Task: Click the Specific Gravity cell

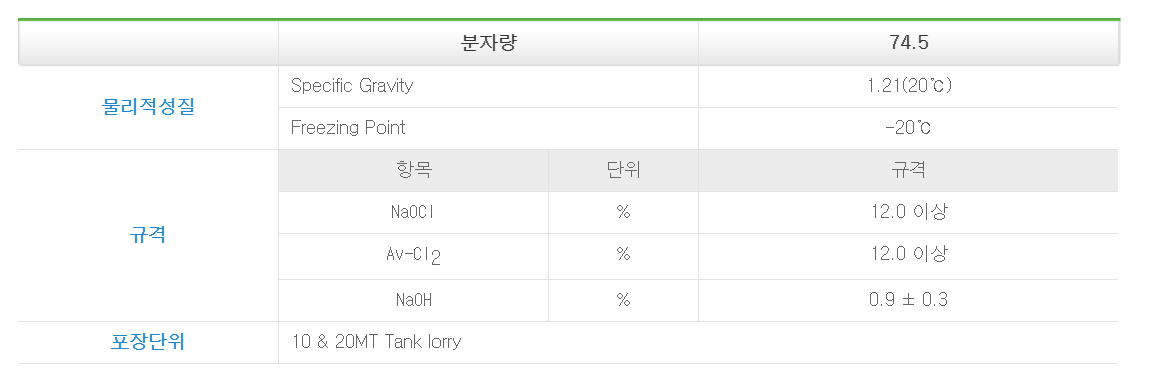Action: click(488, 86)
